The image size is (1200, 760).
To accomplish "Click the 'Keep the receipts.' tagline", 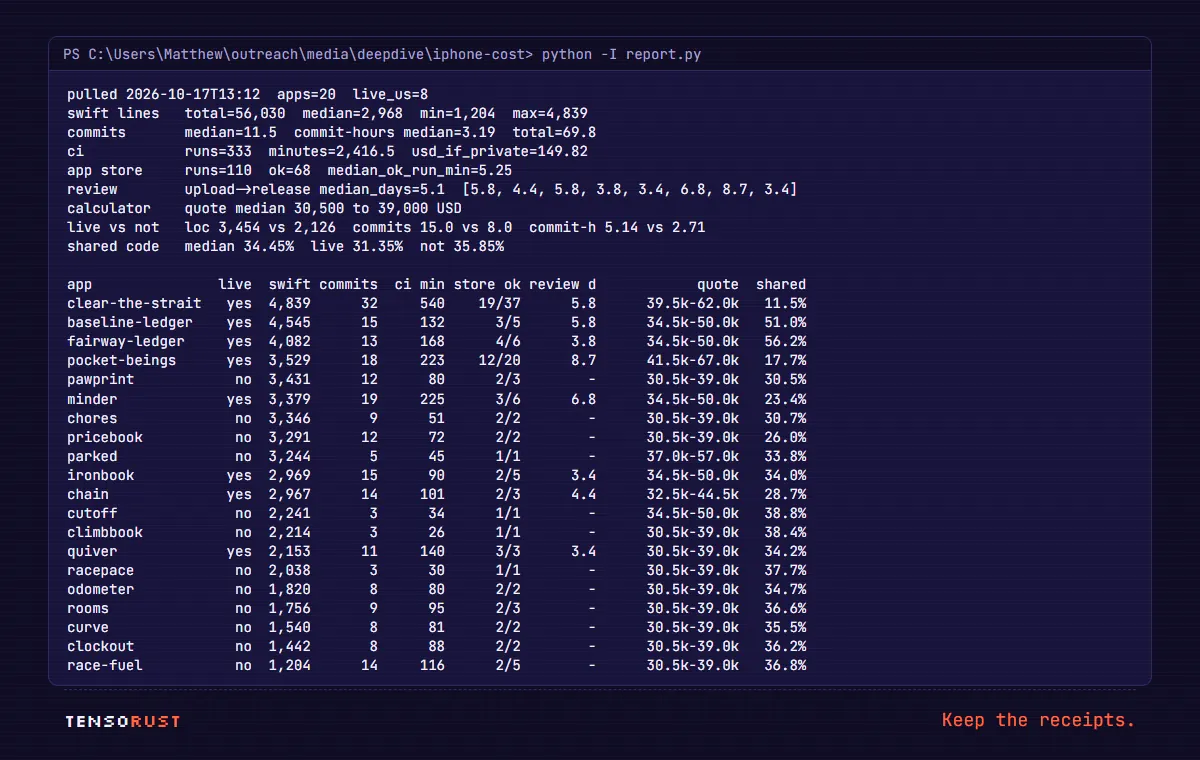I will (1039, 720).
